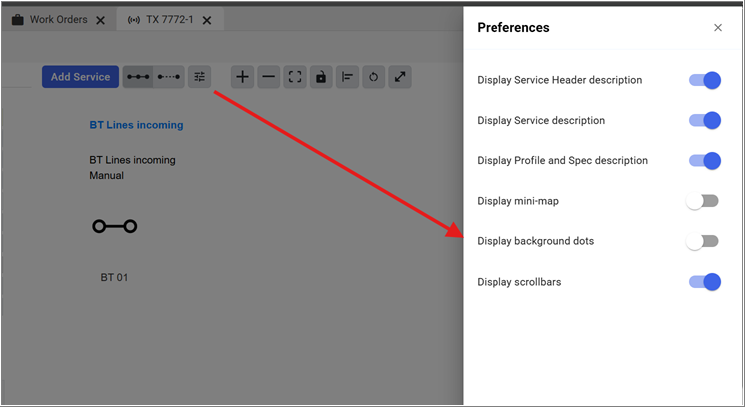Click the briefcase icon on Work Orders tab
This screenshot has height=407, width=745.
point(18,20)
